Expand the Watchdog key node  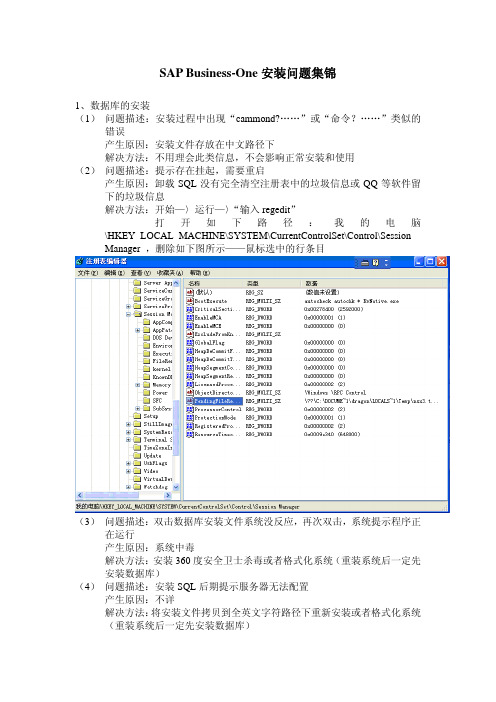coord(128,487)
